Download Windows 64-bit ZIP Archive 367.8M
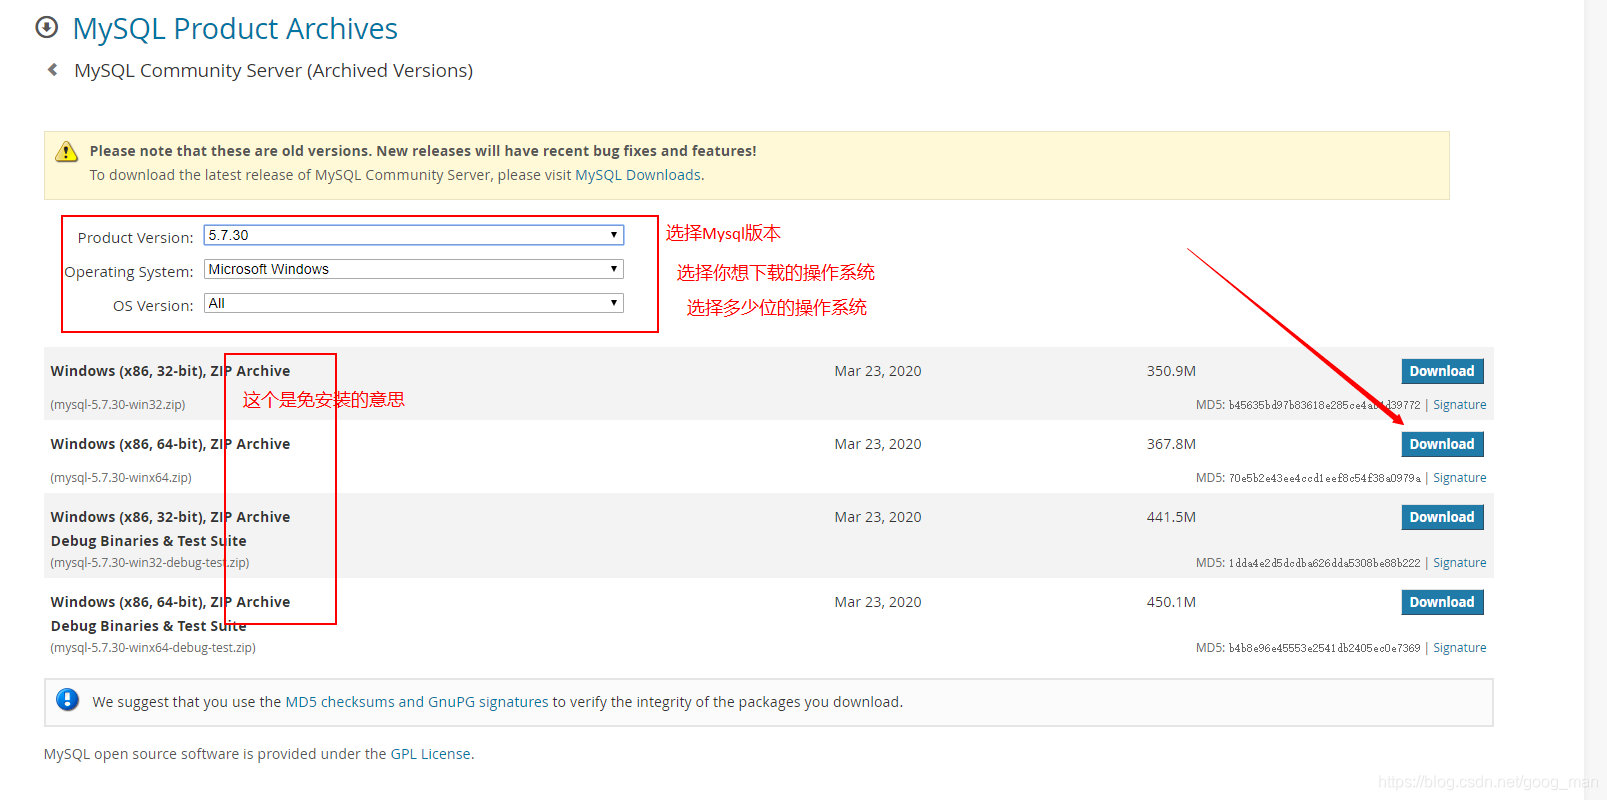The image size is (1607, 800). 1442,444
